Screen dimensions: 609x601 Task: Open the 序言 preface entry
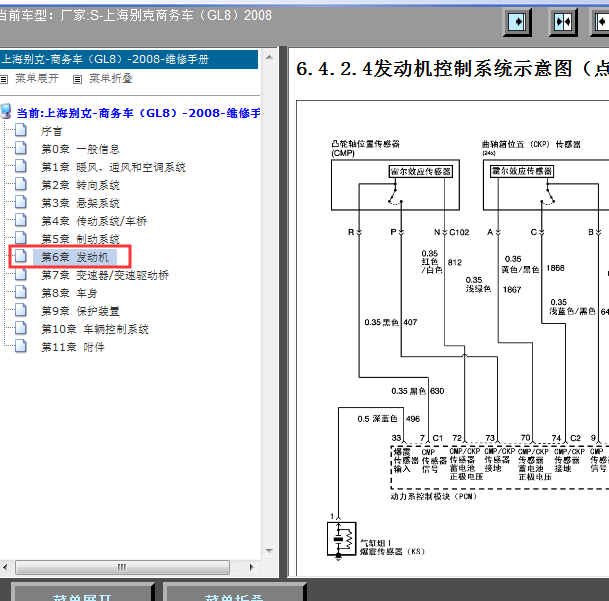click(52, 131)
